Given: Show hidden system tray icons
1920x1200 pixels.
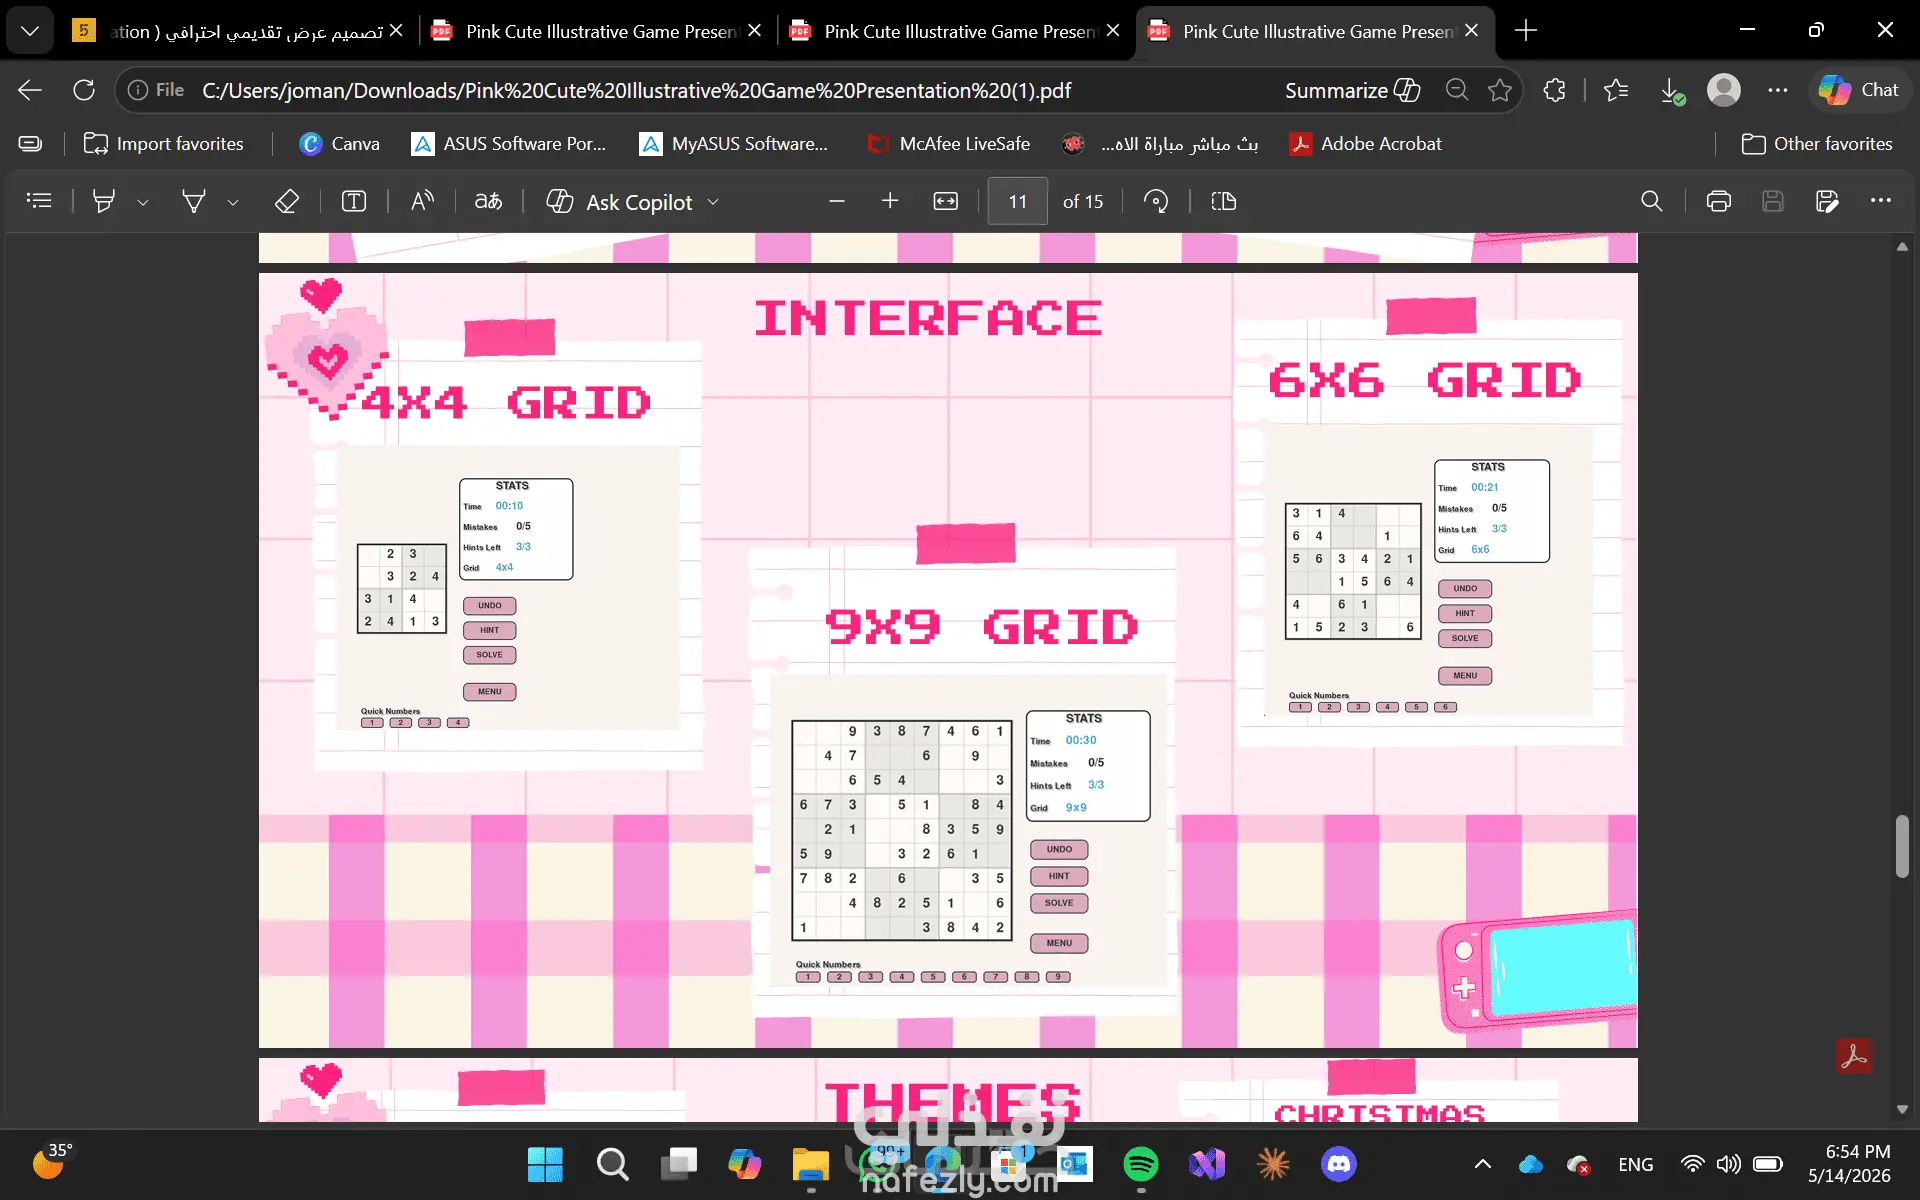Looking at the screenshot, I should point(1483,1164).
